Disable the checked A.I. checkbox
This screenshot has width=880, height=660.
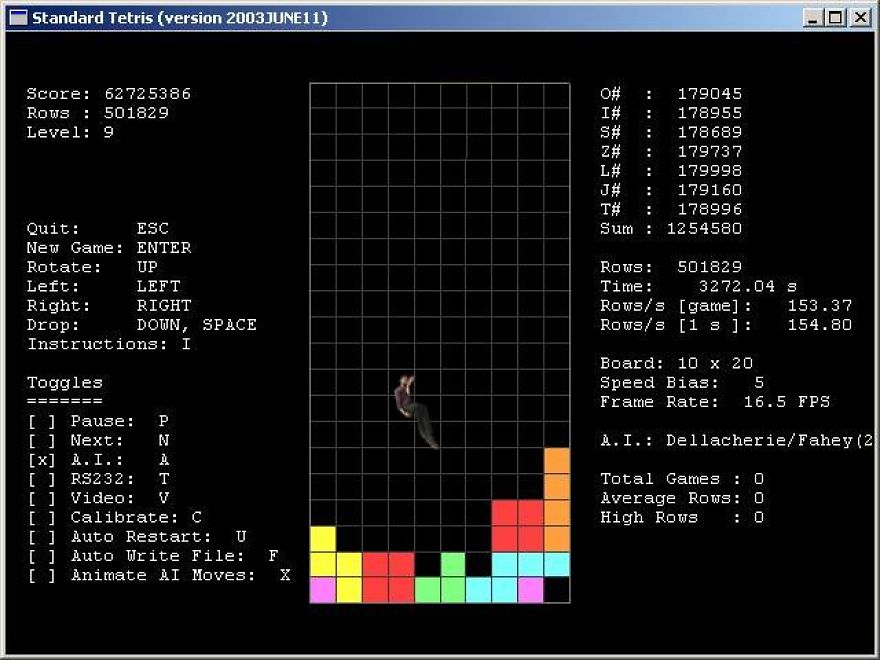coord(42,460)
